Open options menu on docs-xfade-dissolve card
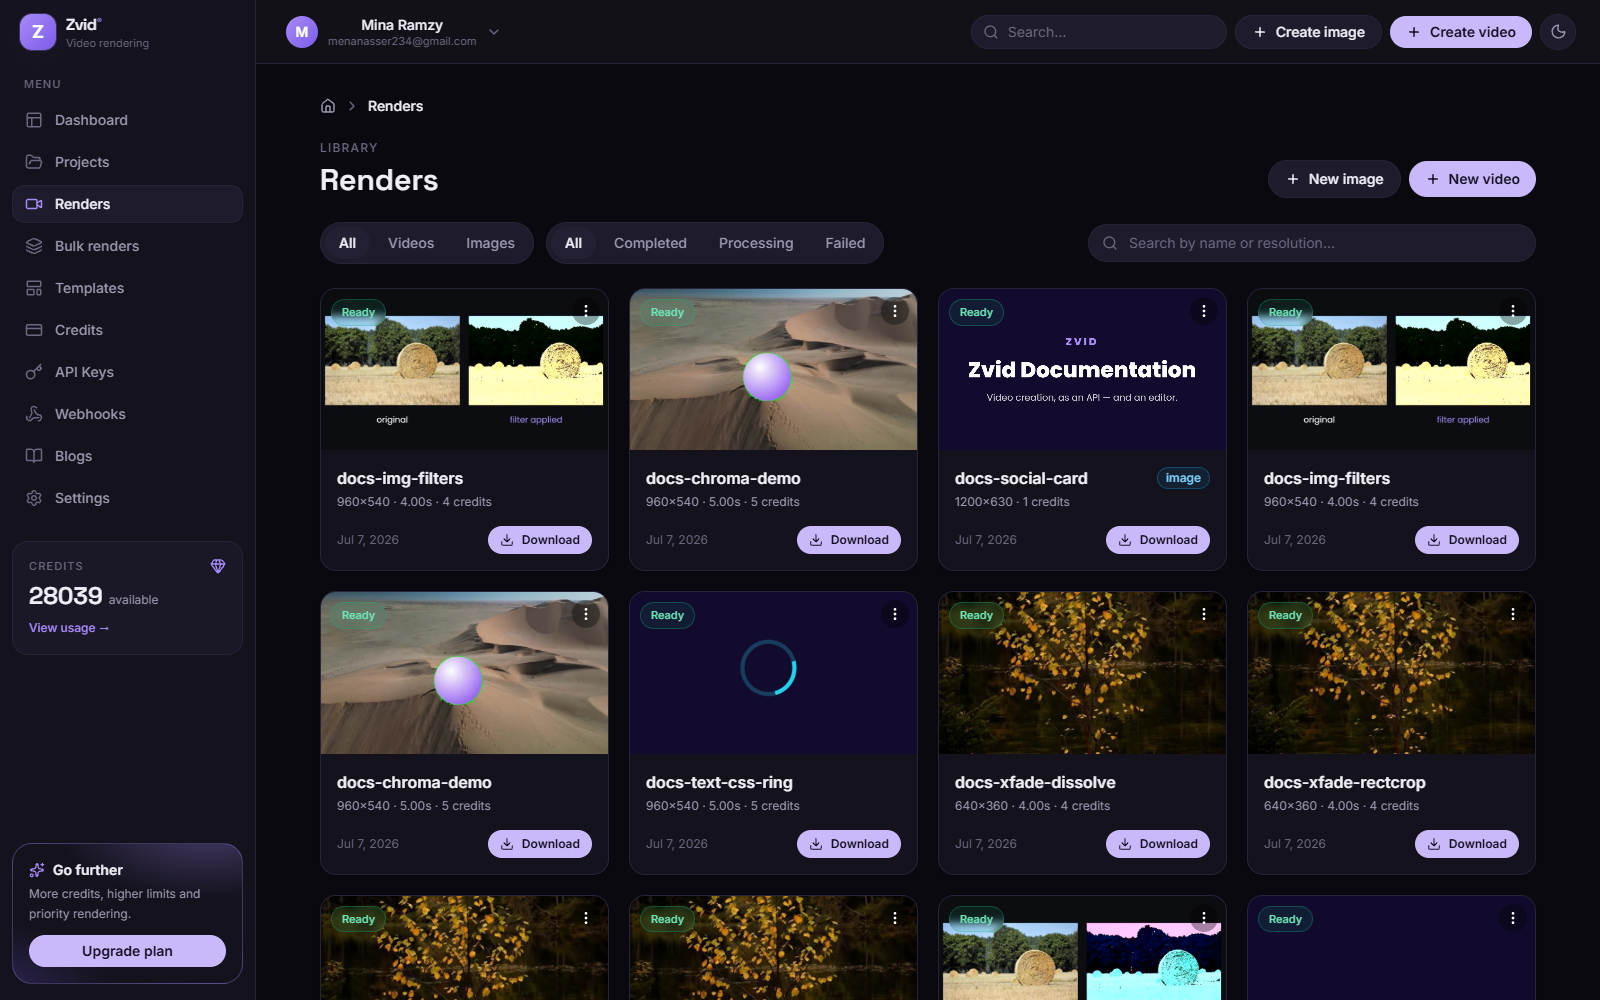Screen dimensions: 1600x1000 pyautogui.click(x=1204, y=614)
